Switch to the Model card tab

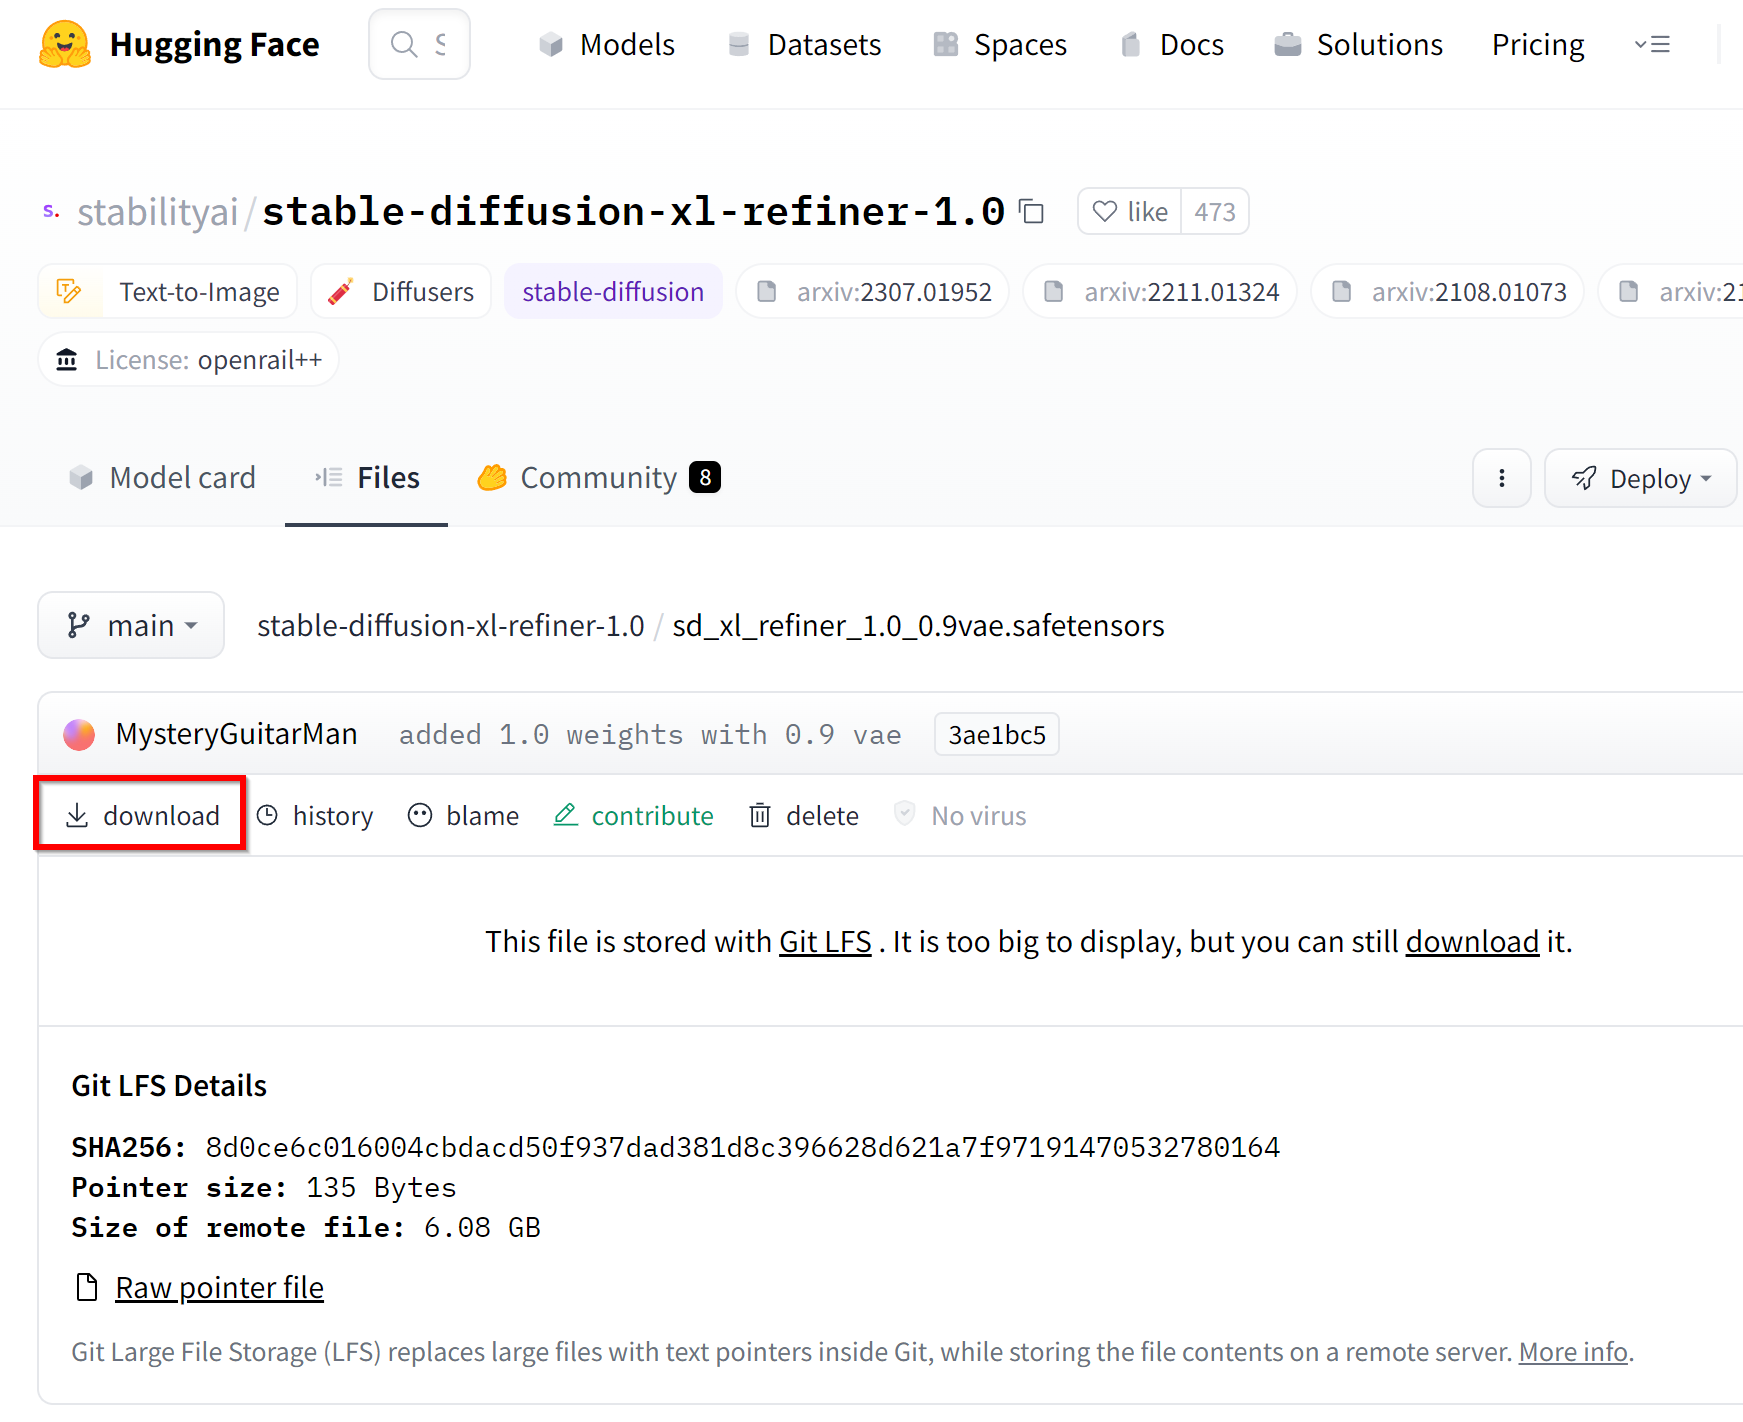162,478
